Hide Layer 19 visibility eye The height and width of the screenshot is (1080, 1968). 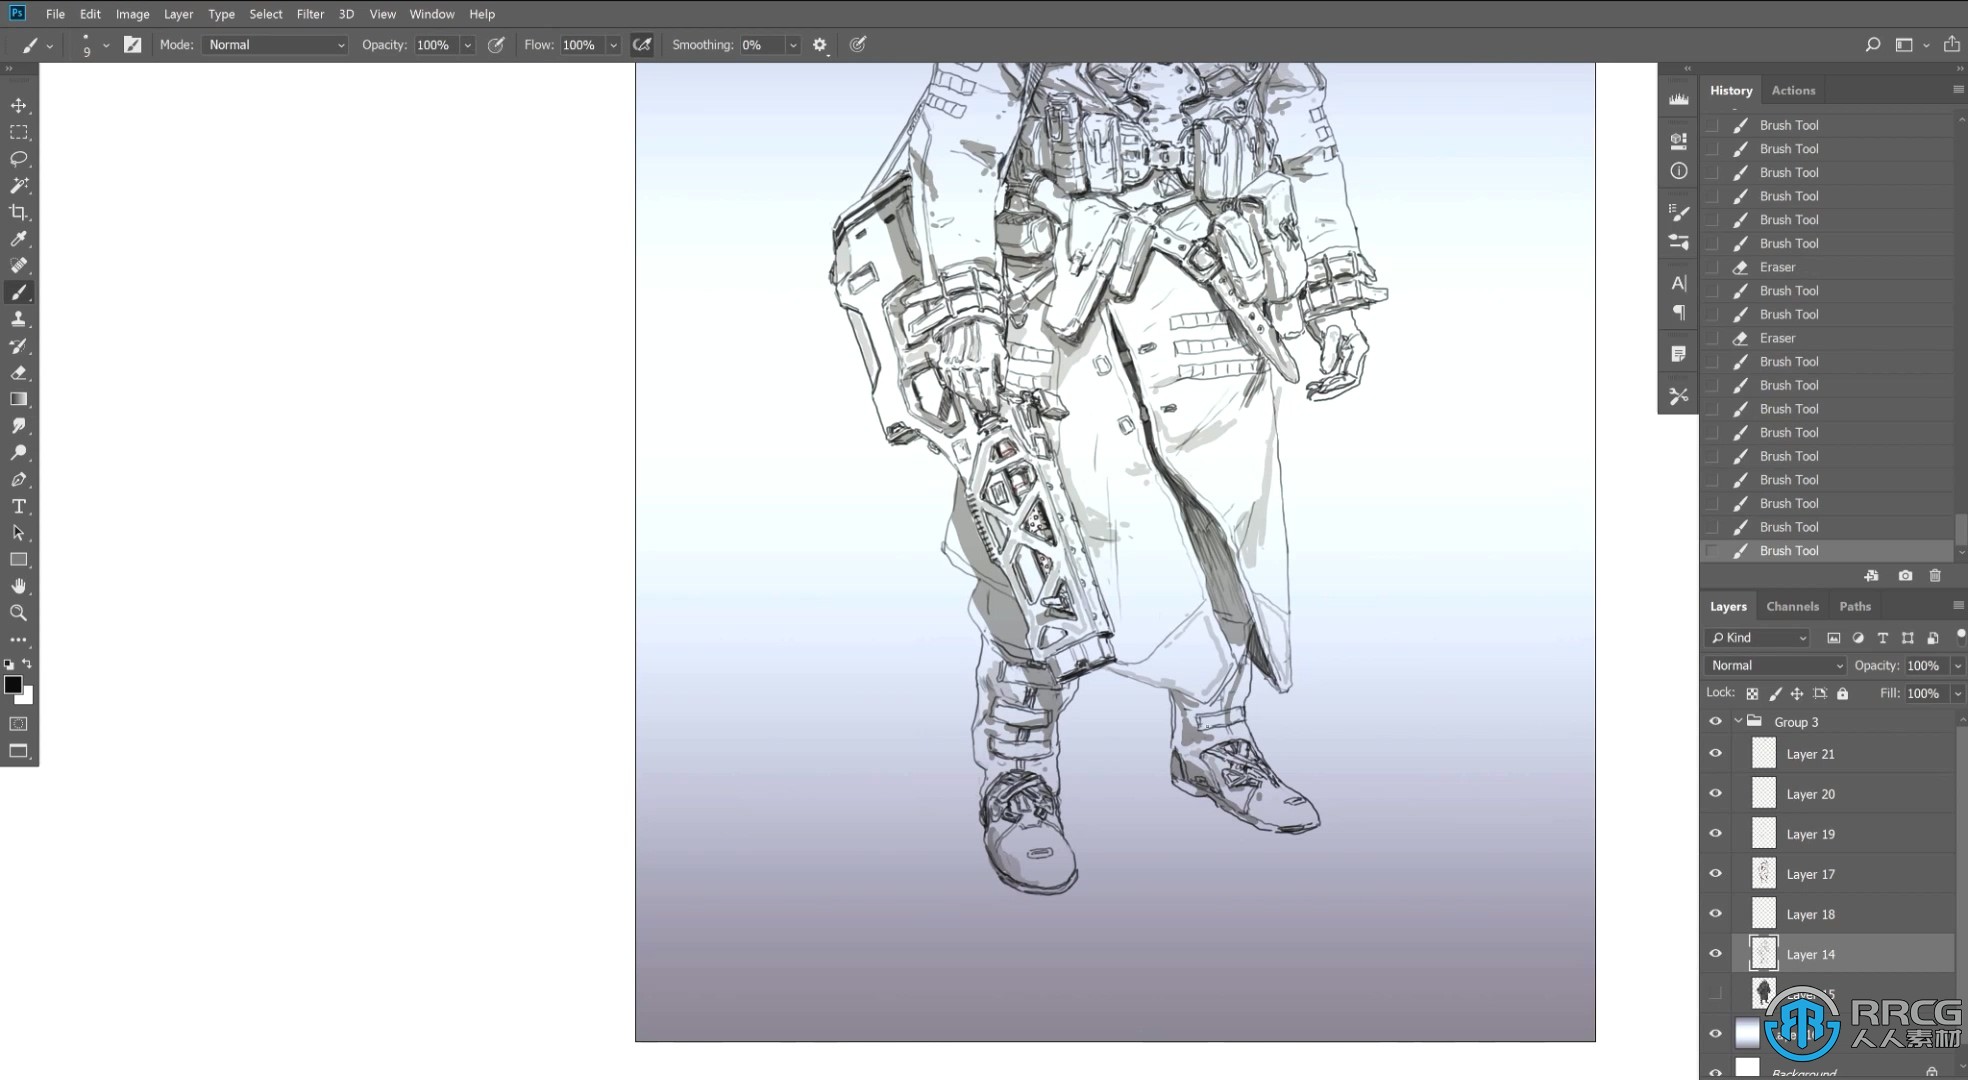pos(1716,834)
